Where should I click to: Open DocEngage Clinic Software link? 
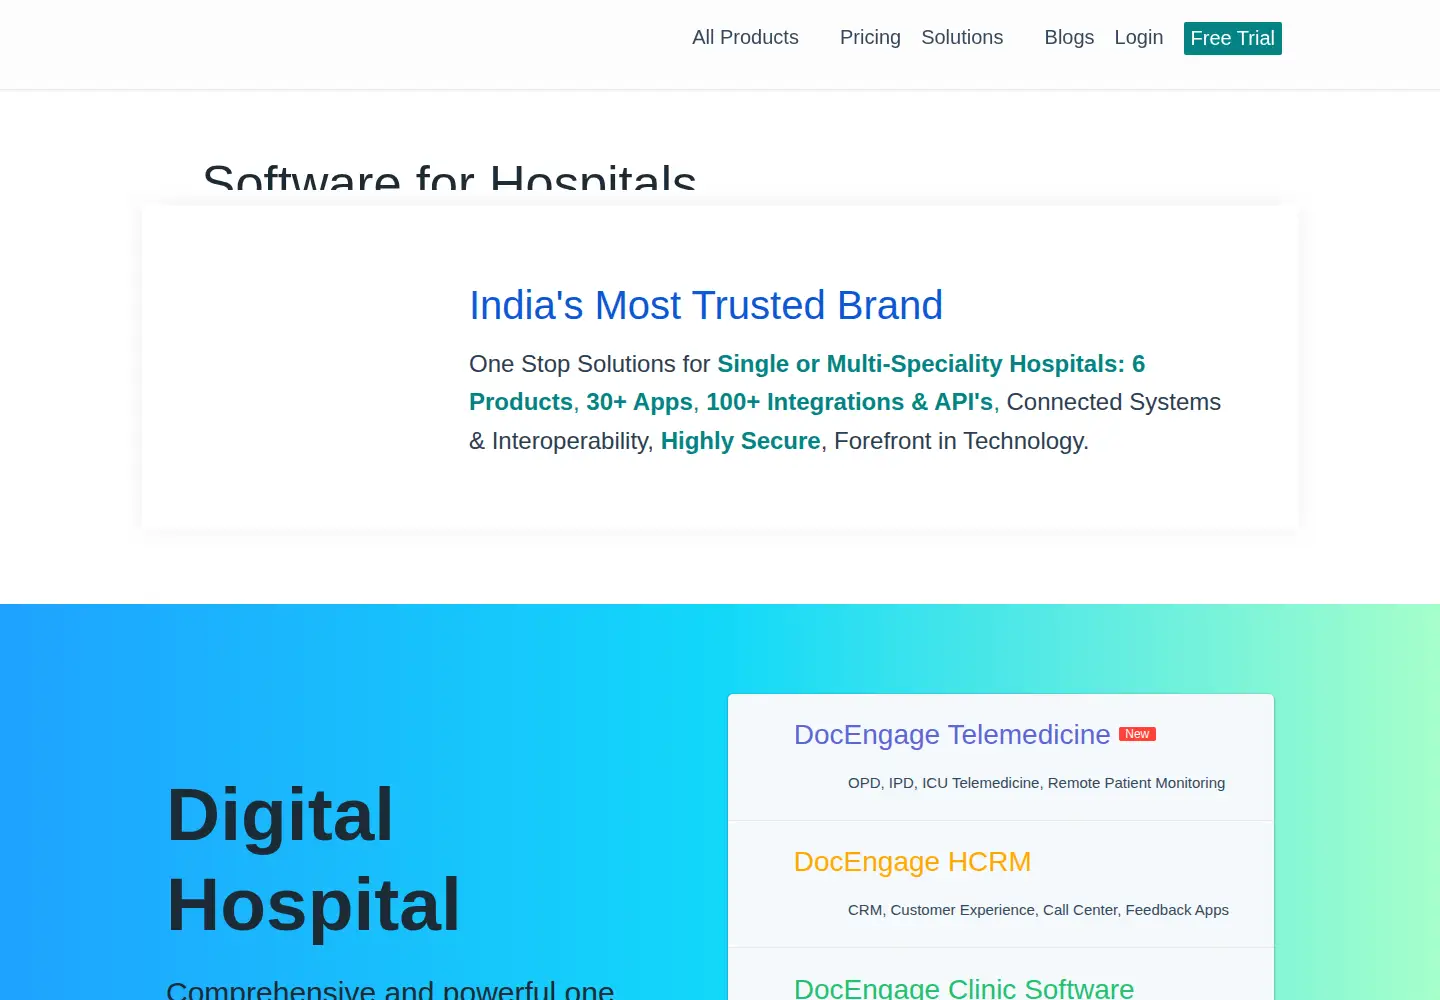pos(964,988)
